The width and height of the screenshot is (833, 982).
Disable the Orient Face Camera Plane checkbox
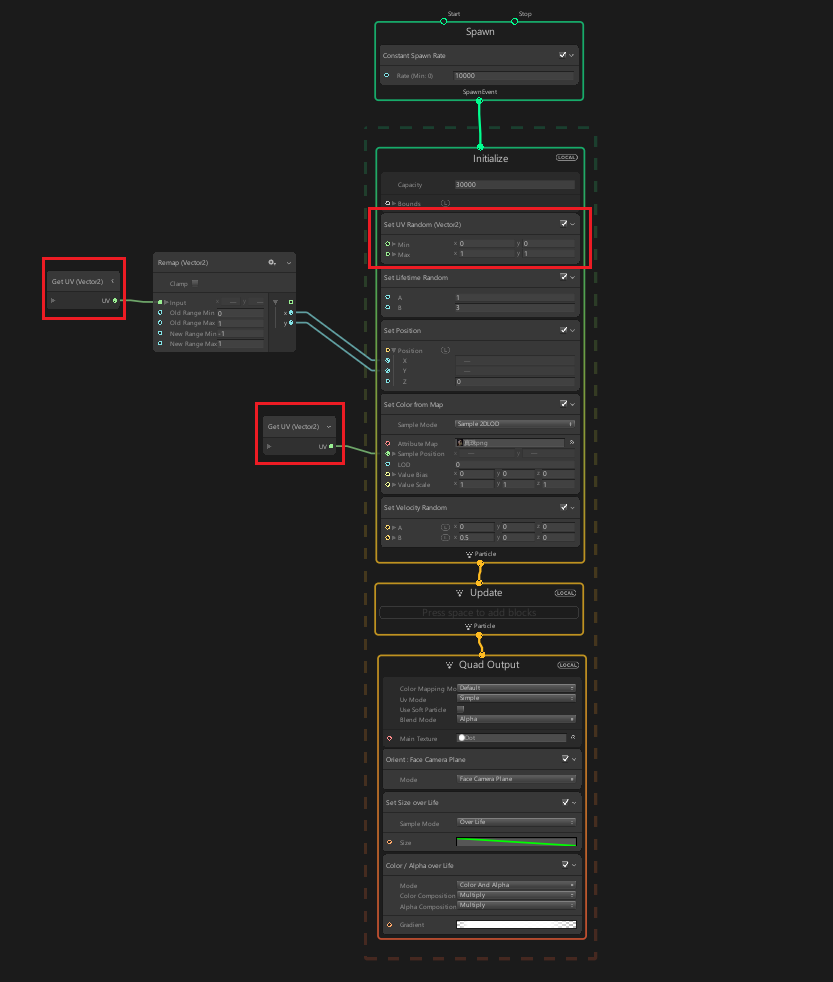[565, 759]
